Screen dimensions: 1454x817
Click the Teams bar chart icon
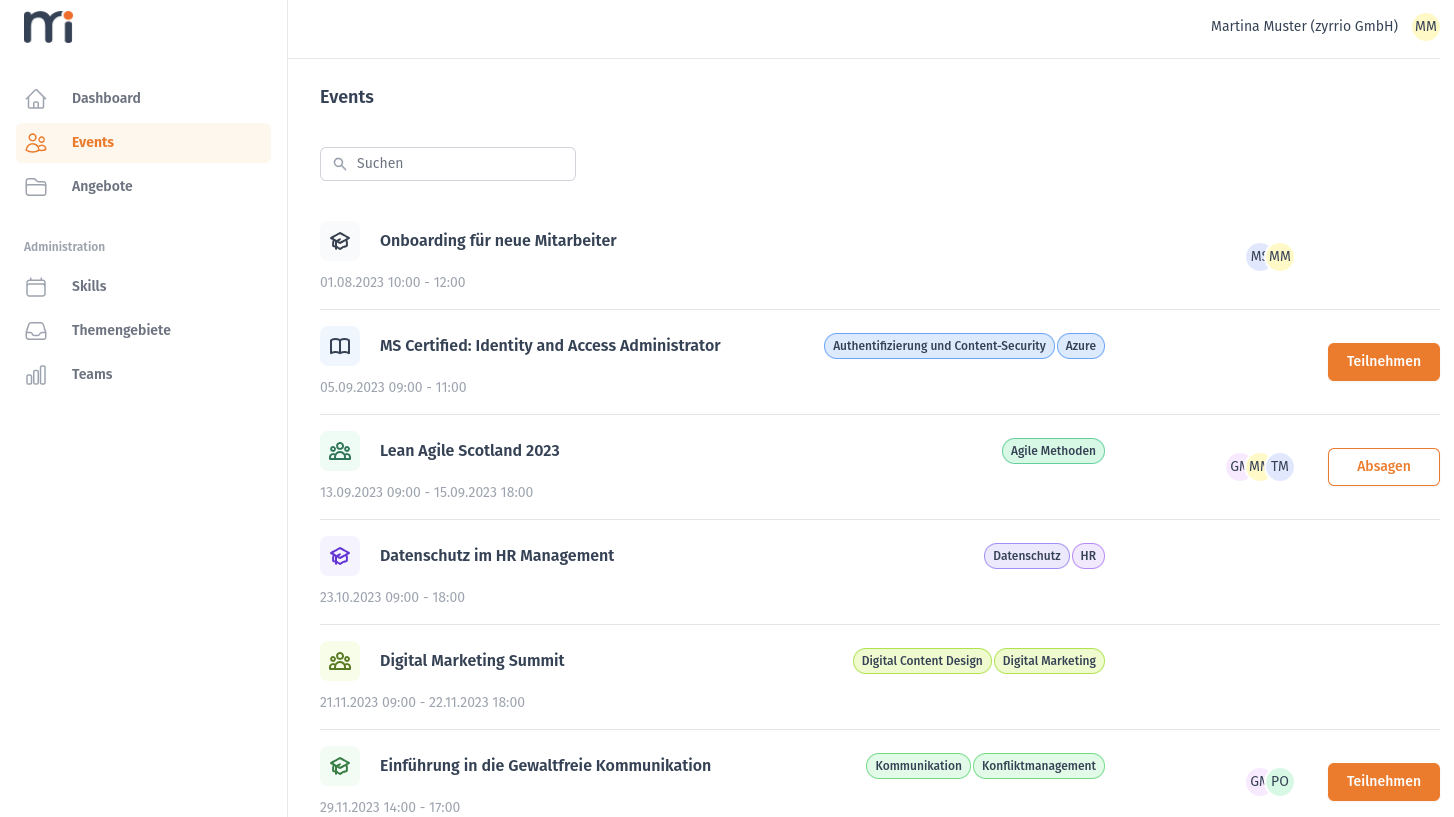(x=36, y=374)
